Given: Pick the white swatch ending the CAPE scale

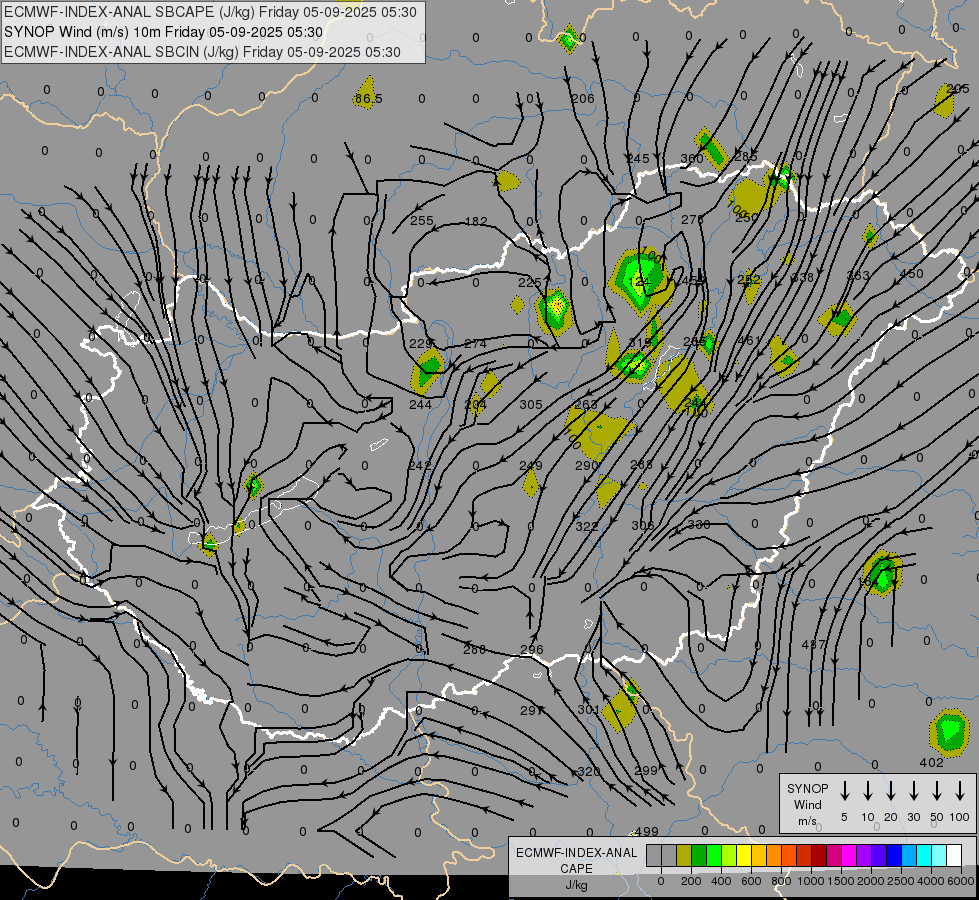Looking at the screenshot, I should 953,856.
